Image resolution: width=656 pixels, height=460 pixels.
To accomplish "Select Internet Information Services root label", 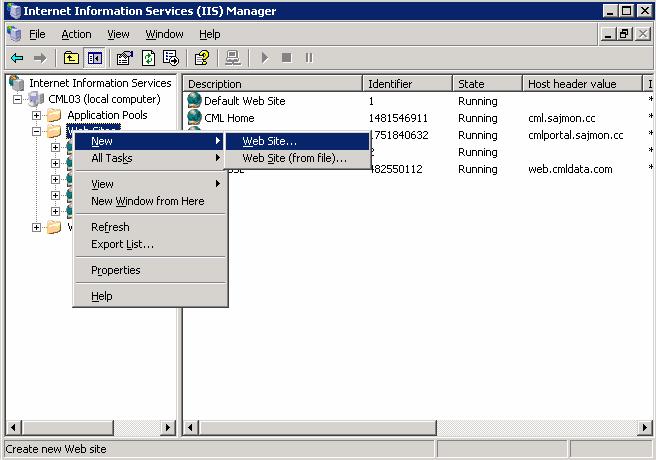I will pos(100,83).
